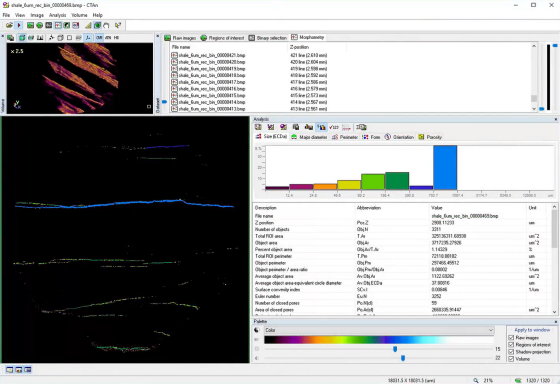
Task: Click the red play arrow toolbar icon
Action: click(19, 25)
